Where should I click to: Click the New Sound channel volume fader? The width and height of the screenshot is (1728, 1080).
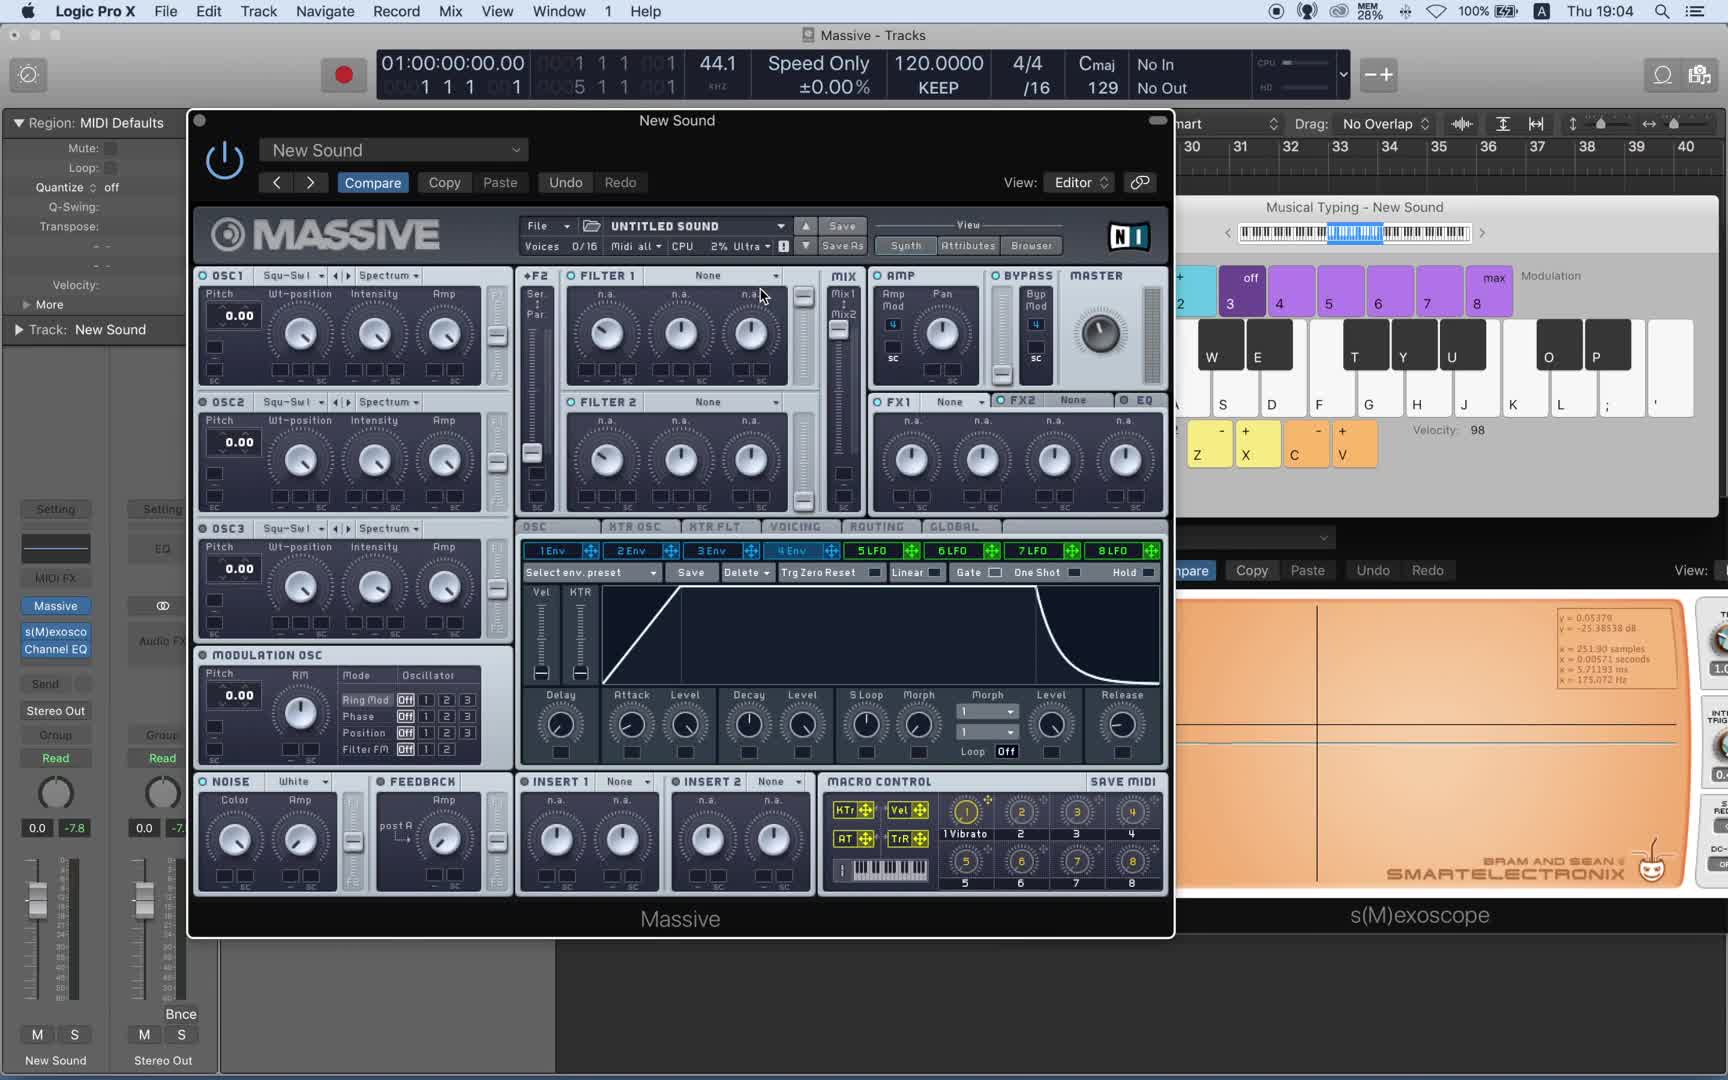coord(37,900)
